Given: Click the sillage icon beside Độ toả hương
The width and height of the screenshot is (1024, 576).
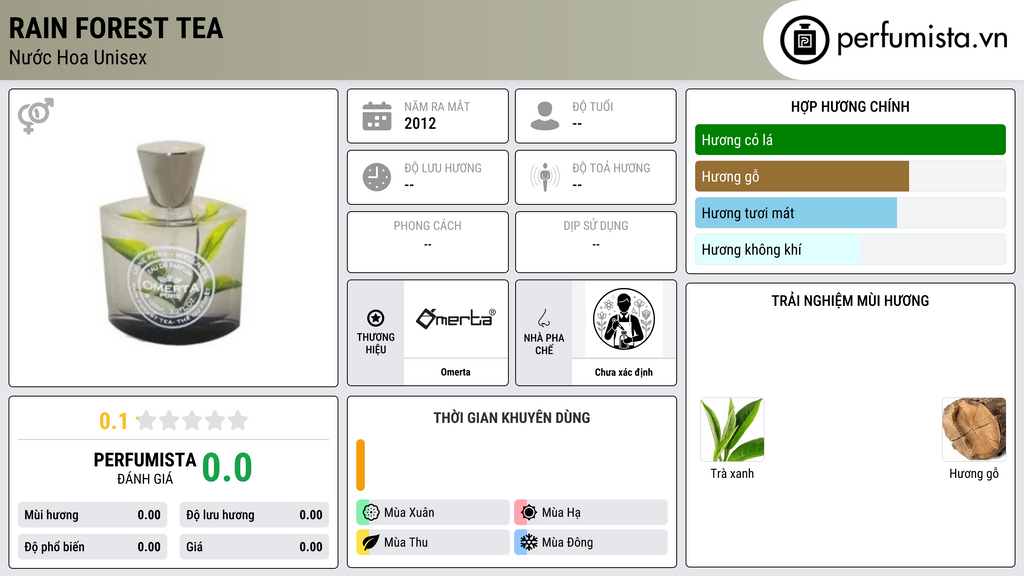Looking at the screenshot, I should [545, 177].
